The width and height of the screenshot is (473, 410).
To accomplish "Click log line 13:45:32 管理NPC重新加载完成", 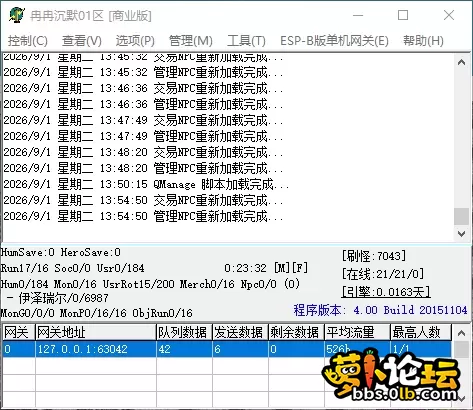I will (143, 72).
